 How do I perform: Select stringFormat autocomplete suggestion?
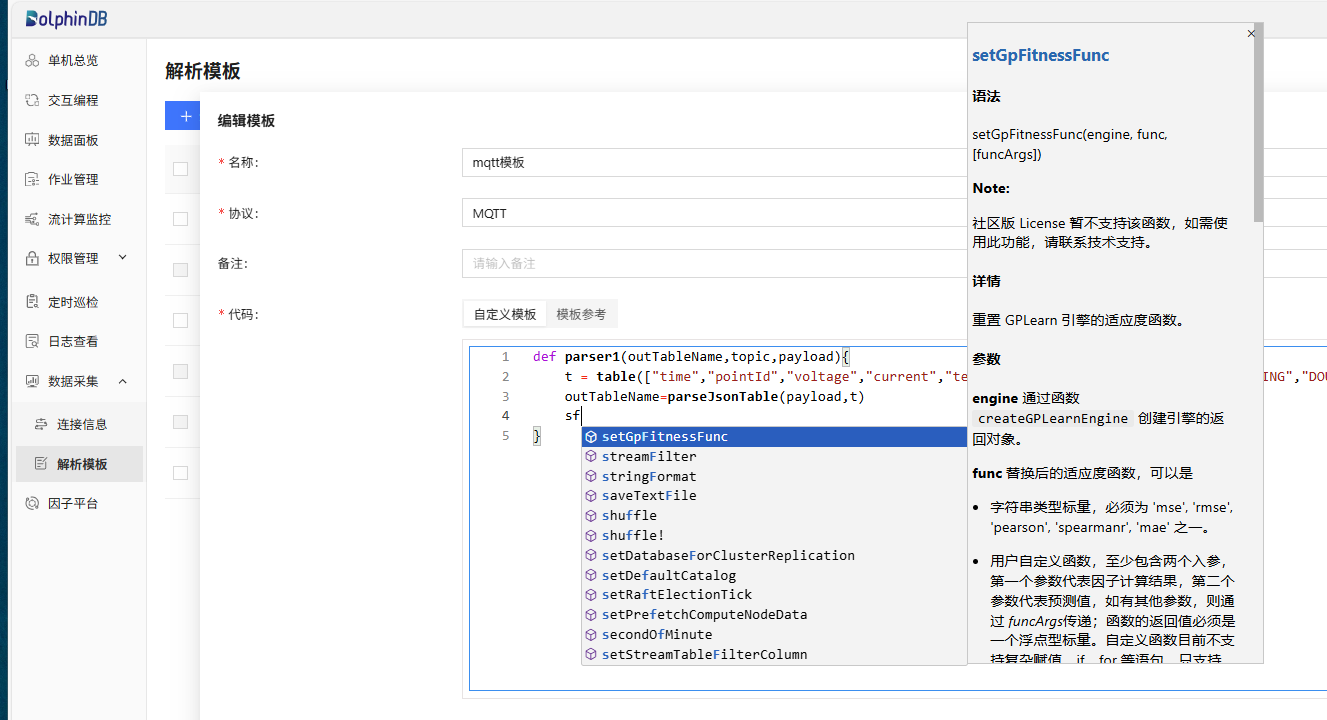click(774, 476)
